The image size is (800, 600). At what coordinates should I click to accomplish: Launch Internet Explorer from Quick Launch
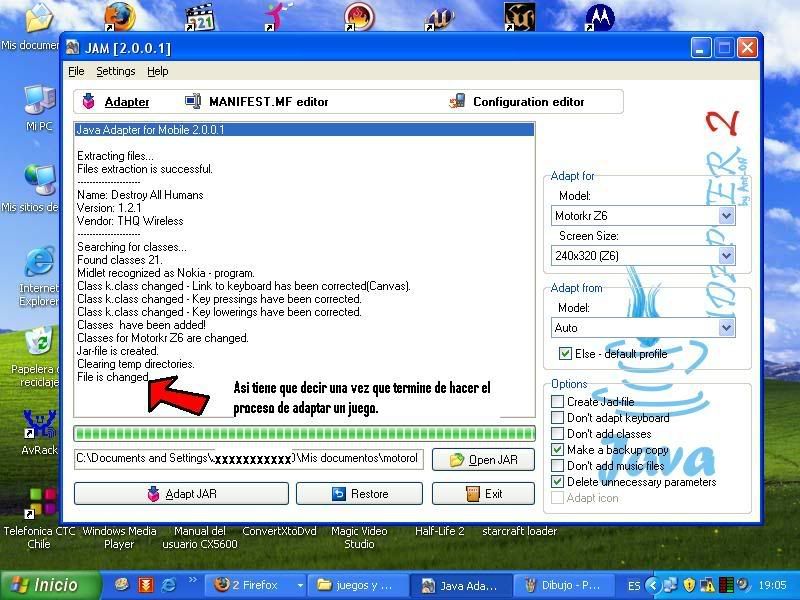pos(169,585)
